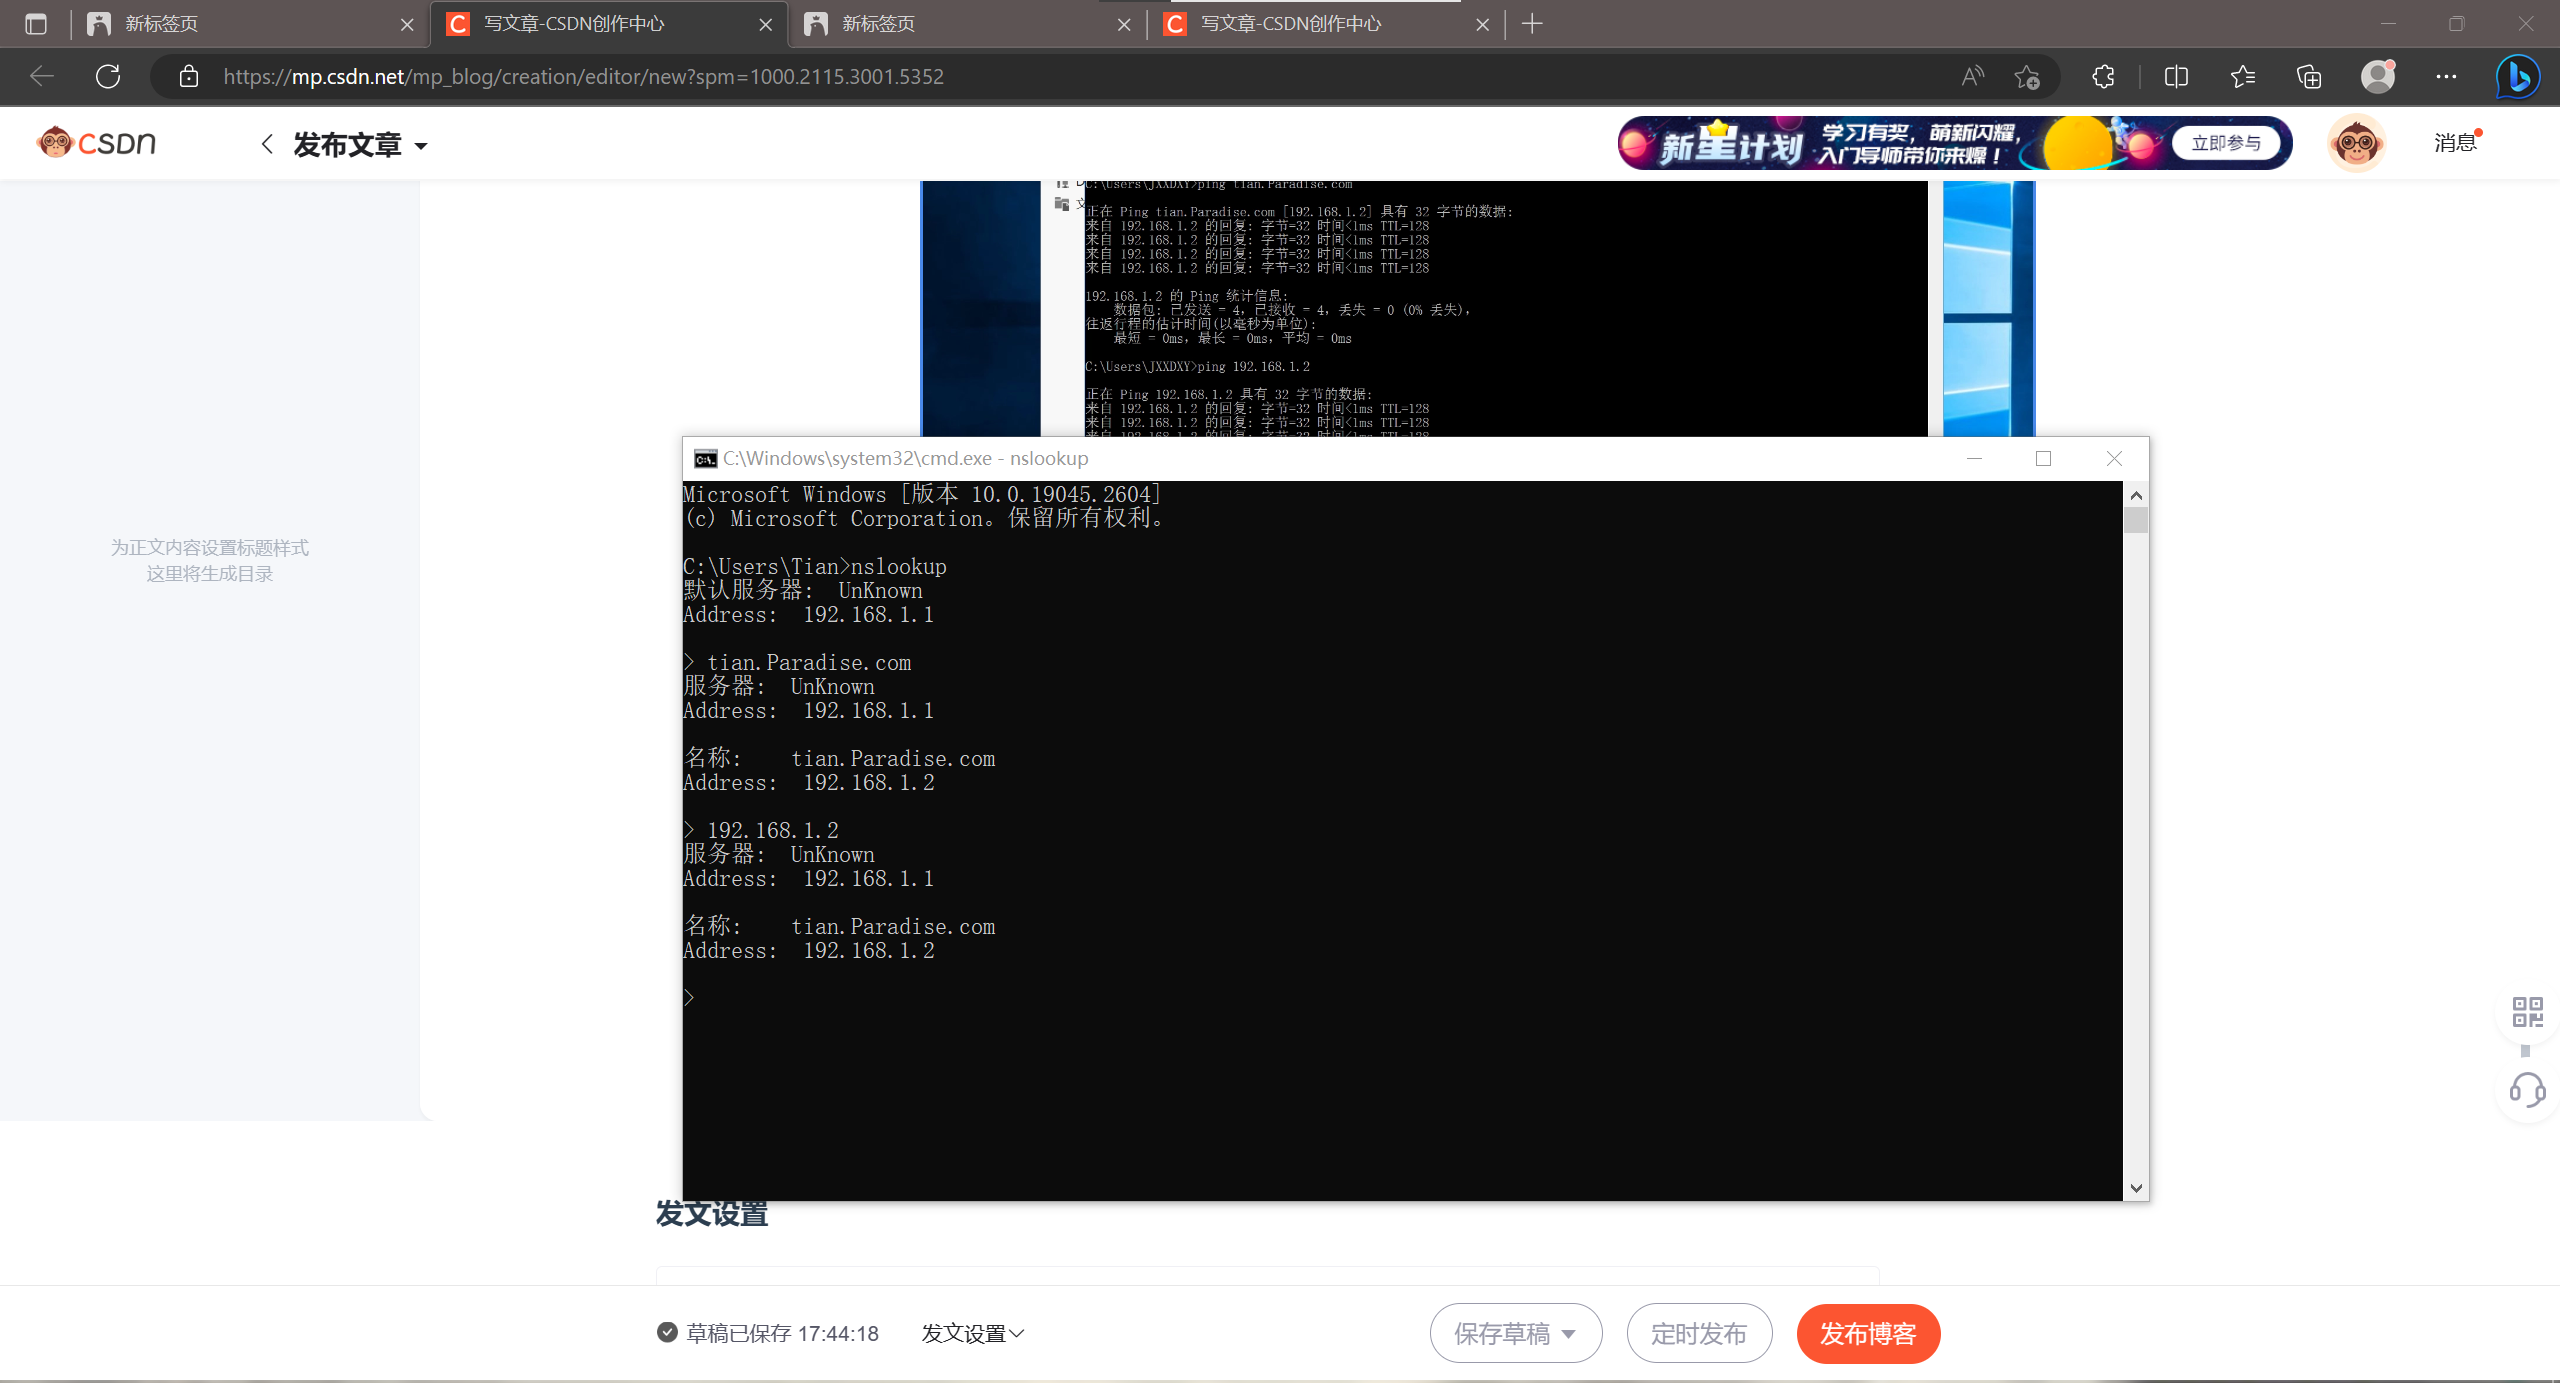Click the QR code icon on right
The image size is (2560, 1383).
(2527, 1012)
